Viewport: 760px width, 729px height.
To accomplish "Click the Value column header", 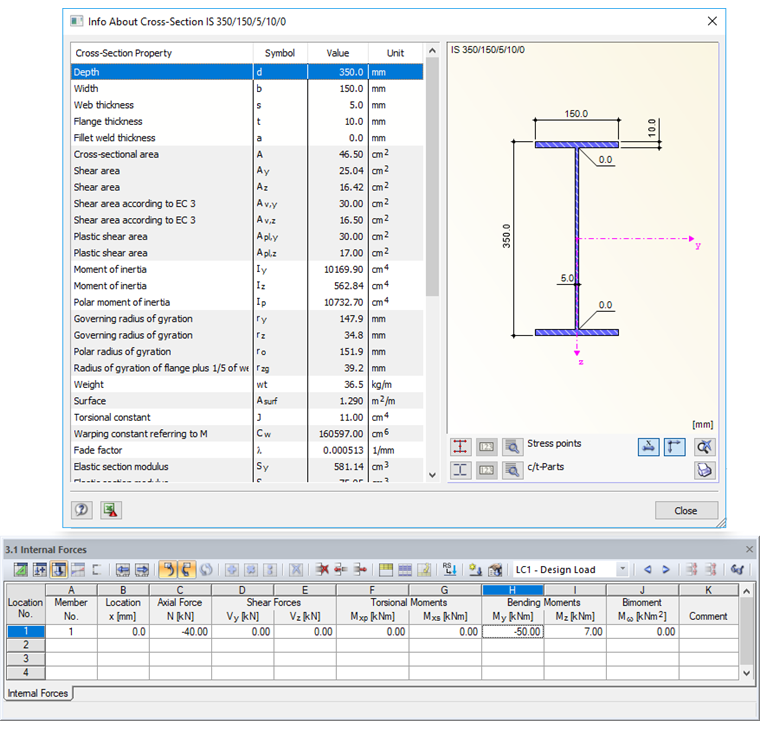I will (338, 53).
